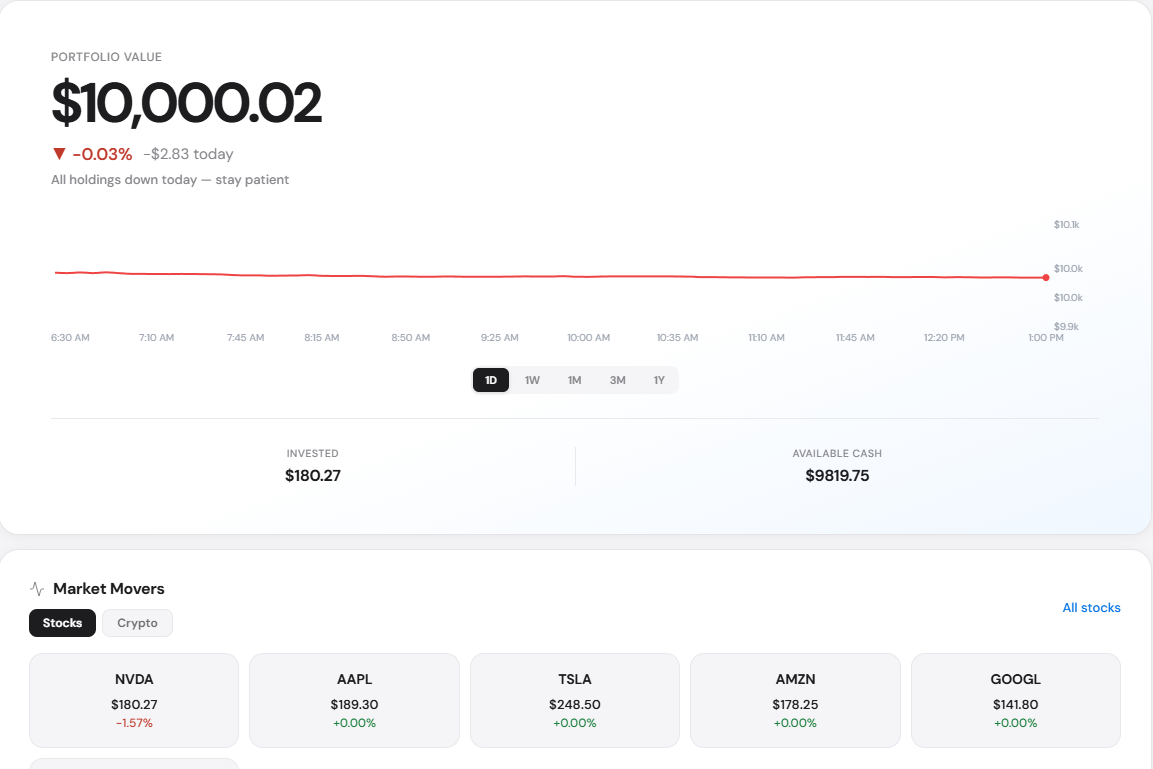The image size is (1153, 769).
Task: Click the red dot at chart's end
Action: click(1046, 277)
